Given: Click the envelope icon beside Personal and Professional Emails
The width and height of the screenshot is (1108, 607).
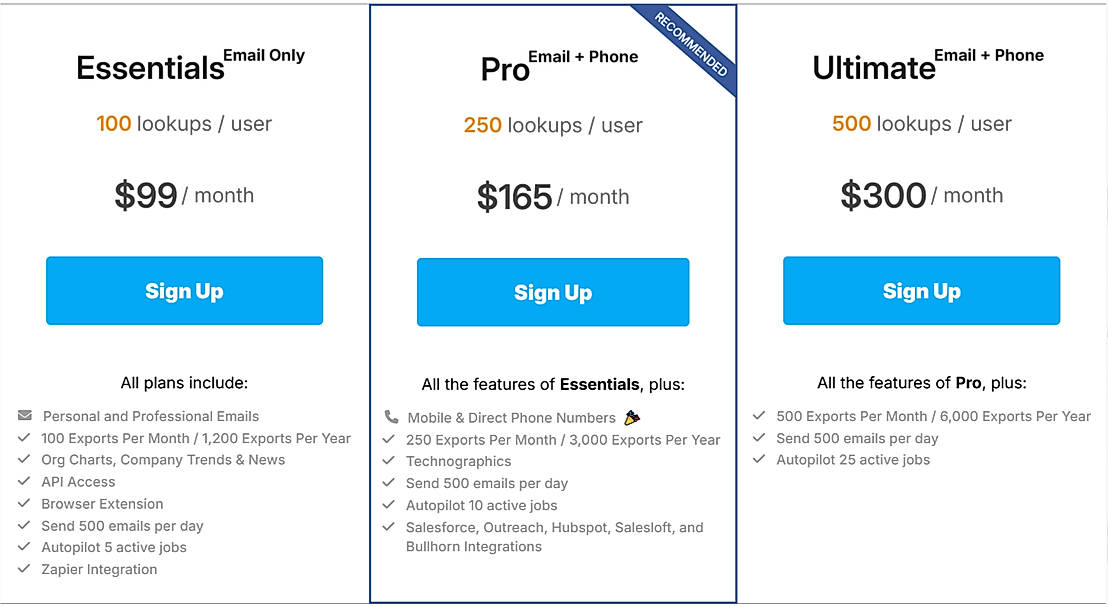Looking at the screenshot, I should [25, 415].
